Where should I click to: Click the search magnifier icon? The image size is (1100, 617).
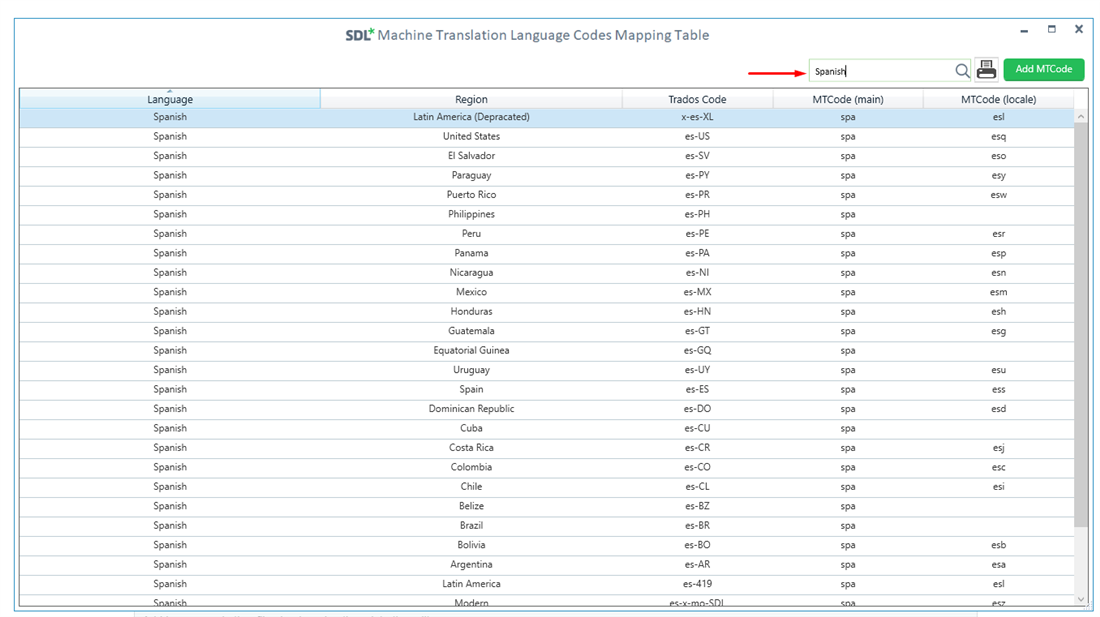pyautogui.click(x=962, y=71)
